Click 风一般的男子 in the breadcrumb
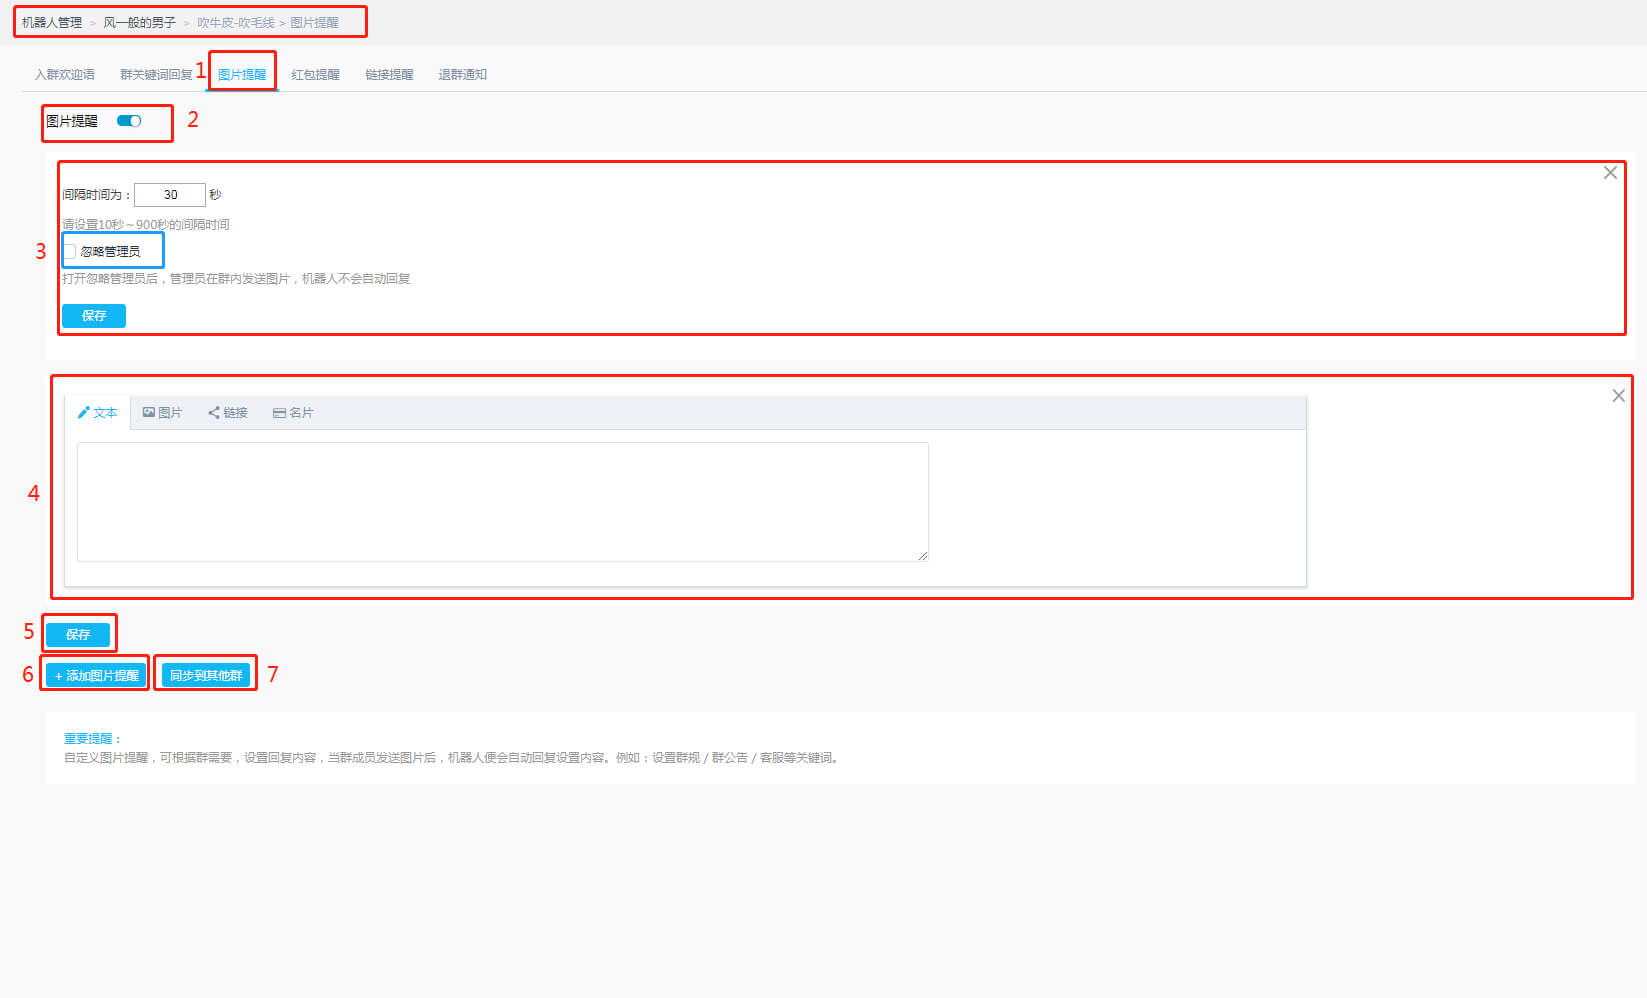 (x=139, y=23)
